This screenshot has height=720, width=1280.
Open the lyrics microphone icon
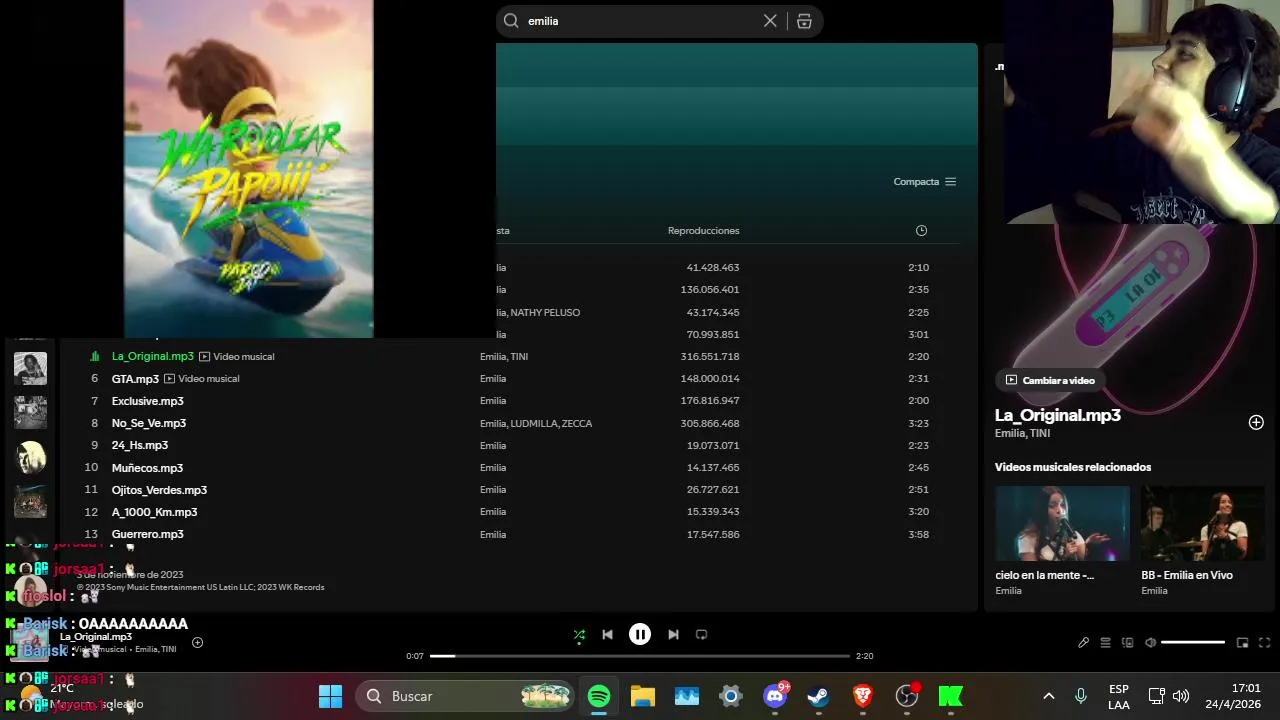pos(1083,642)
